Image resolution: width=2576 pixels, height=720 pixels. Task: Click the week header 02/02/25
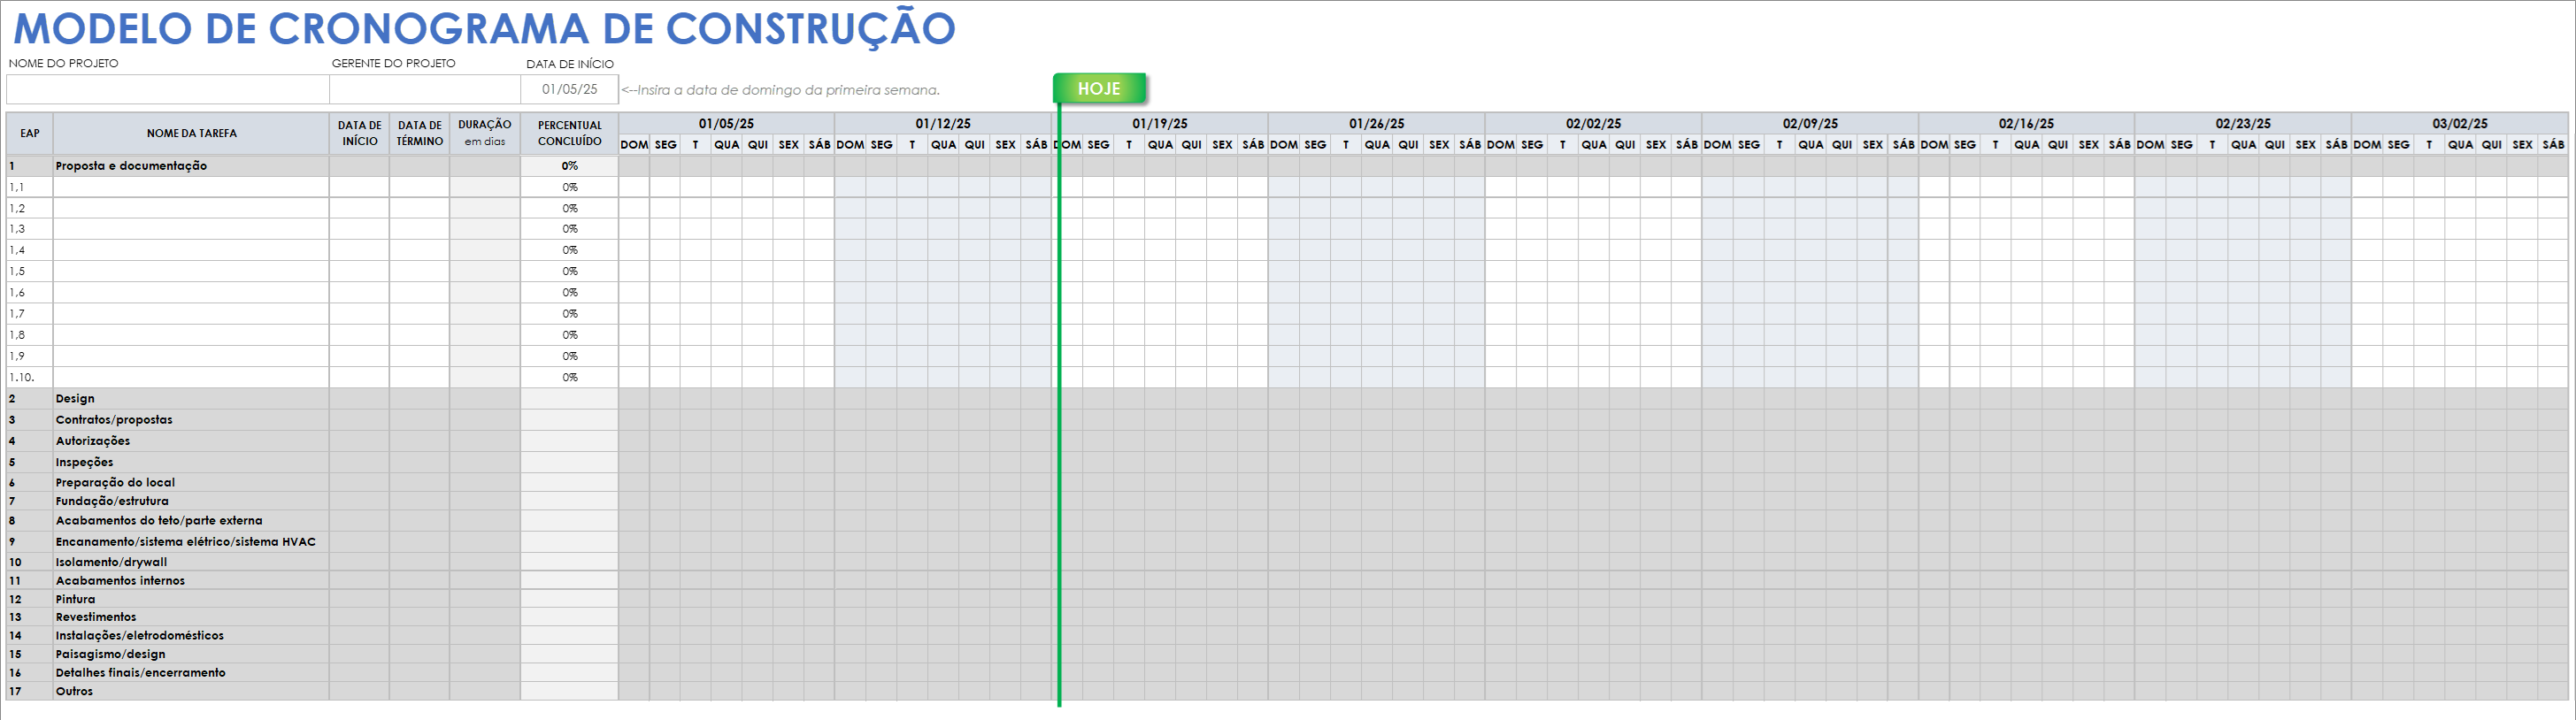point(1593,124)
